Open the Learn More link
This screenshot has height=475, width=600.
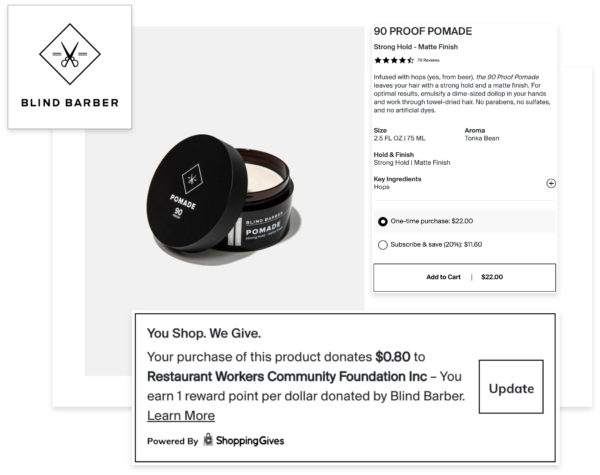181,416
